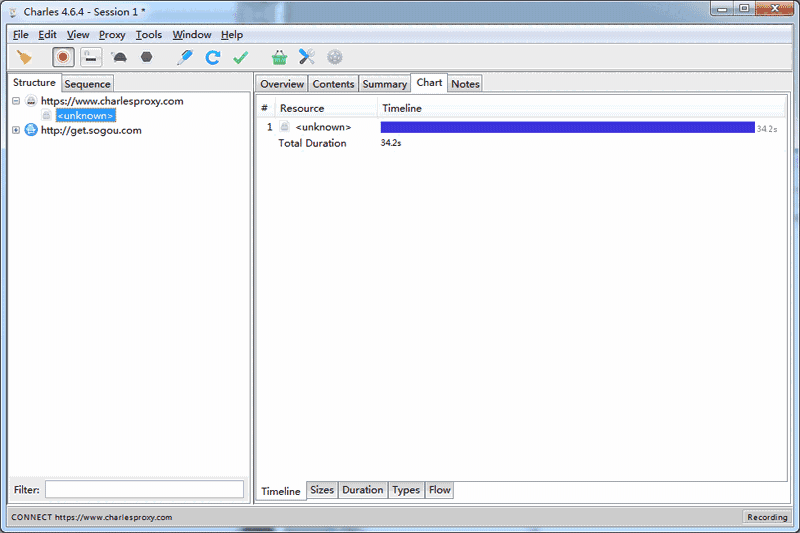Screen dimensions: 800x533
Task: Click the globe icon beside get.sogou.com
Action: click(x=31, y=130)
